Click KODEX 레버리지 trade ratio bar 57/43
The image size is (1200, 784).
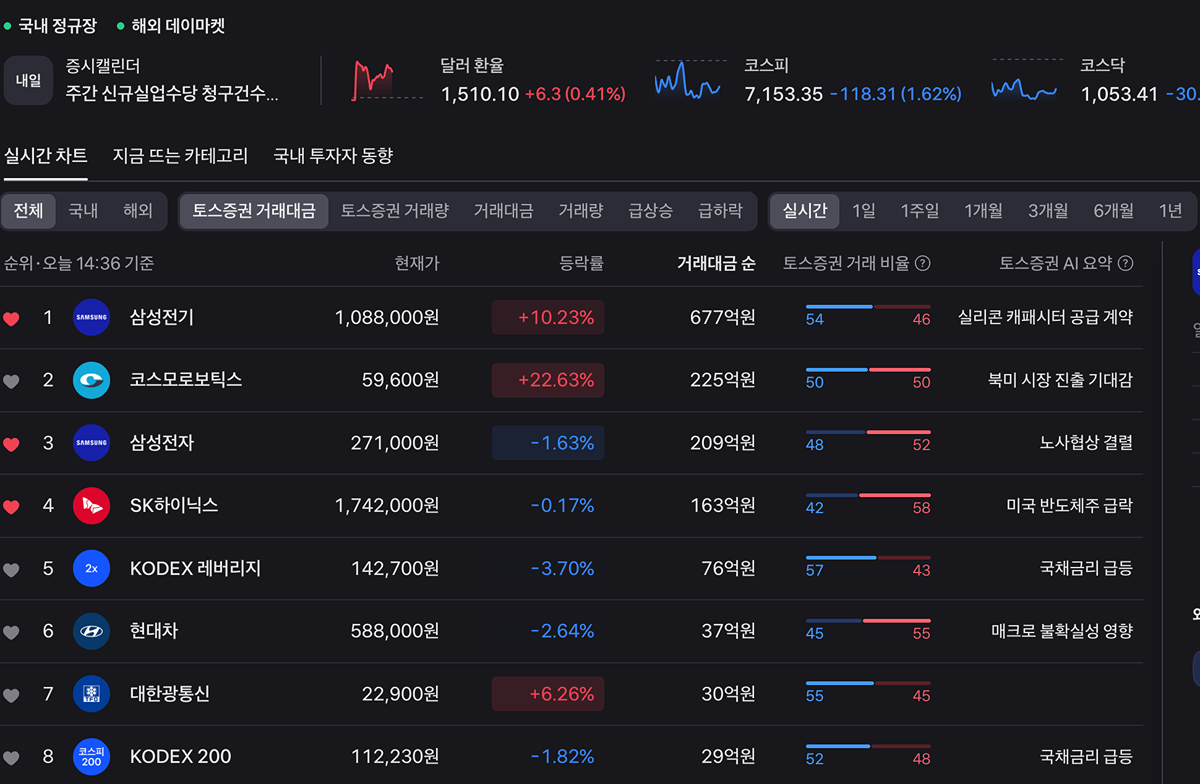(868, 565)
